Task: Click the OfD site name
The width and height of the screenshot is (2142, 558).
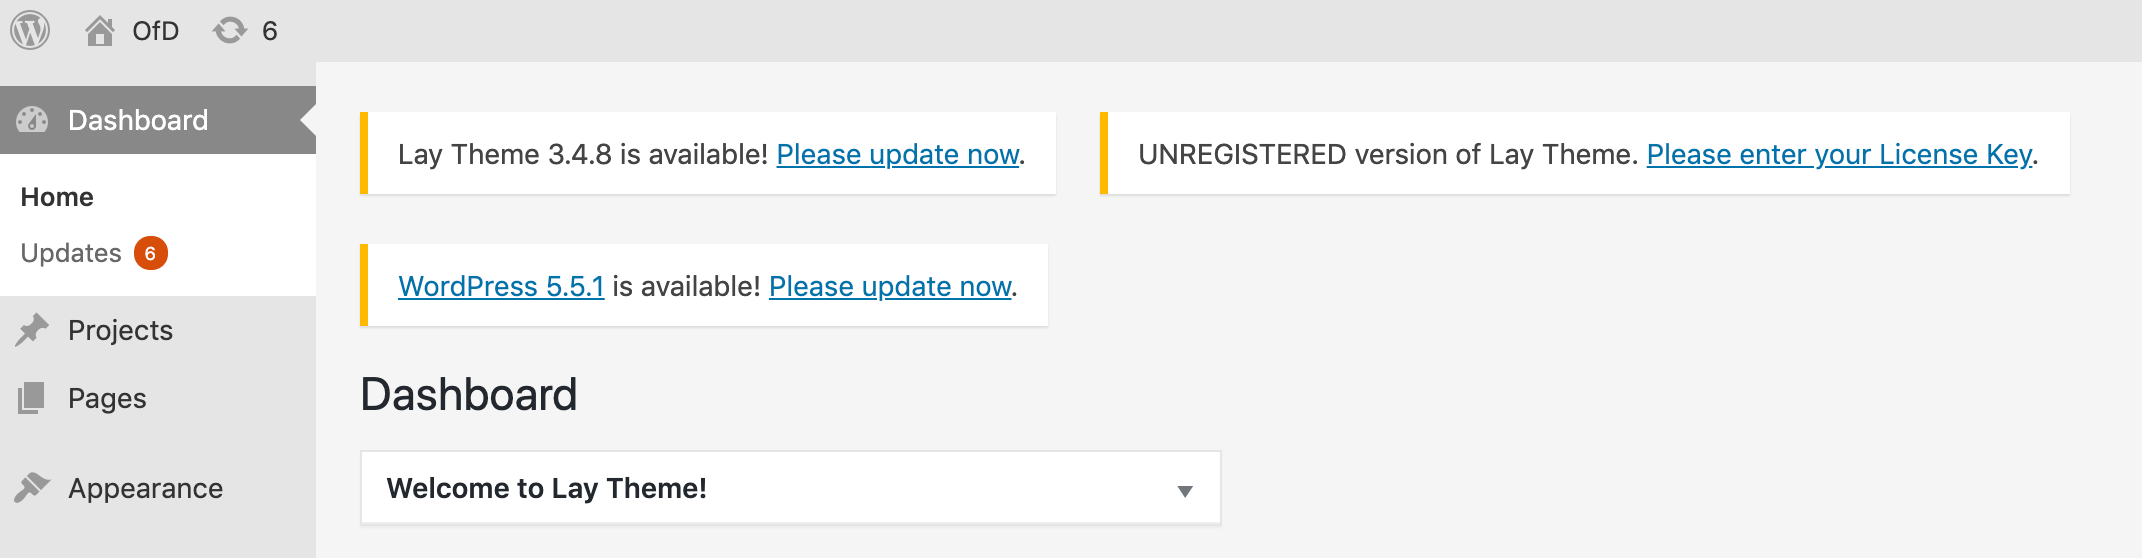Action: (155, 31)
